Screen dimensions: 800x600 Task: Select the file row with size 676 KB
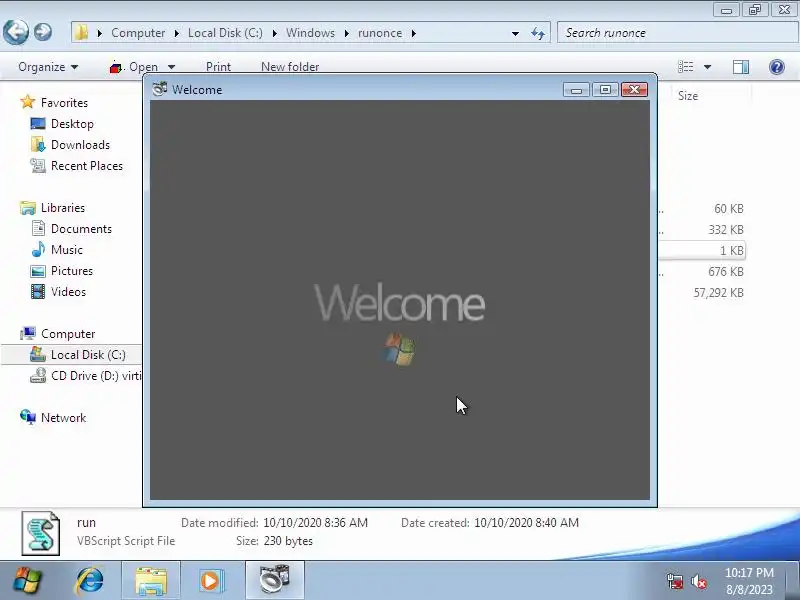702,271
